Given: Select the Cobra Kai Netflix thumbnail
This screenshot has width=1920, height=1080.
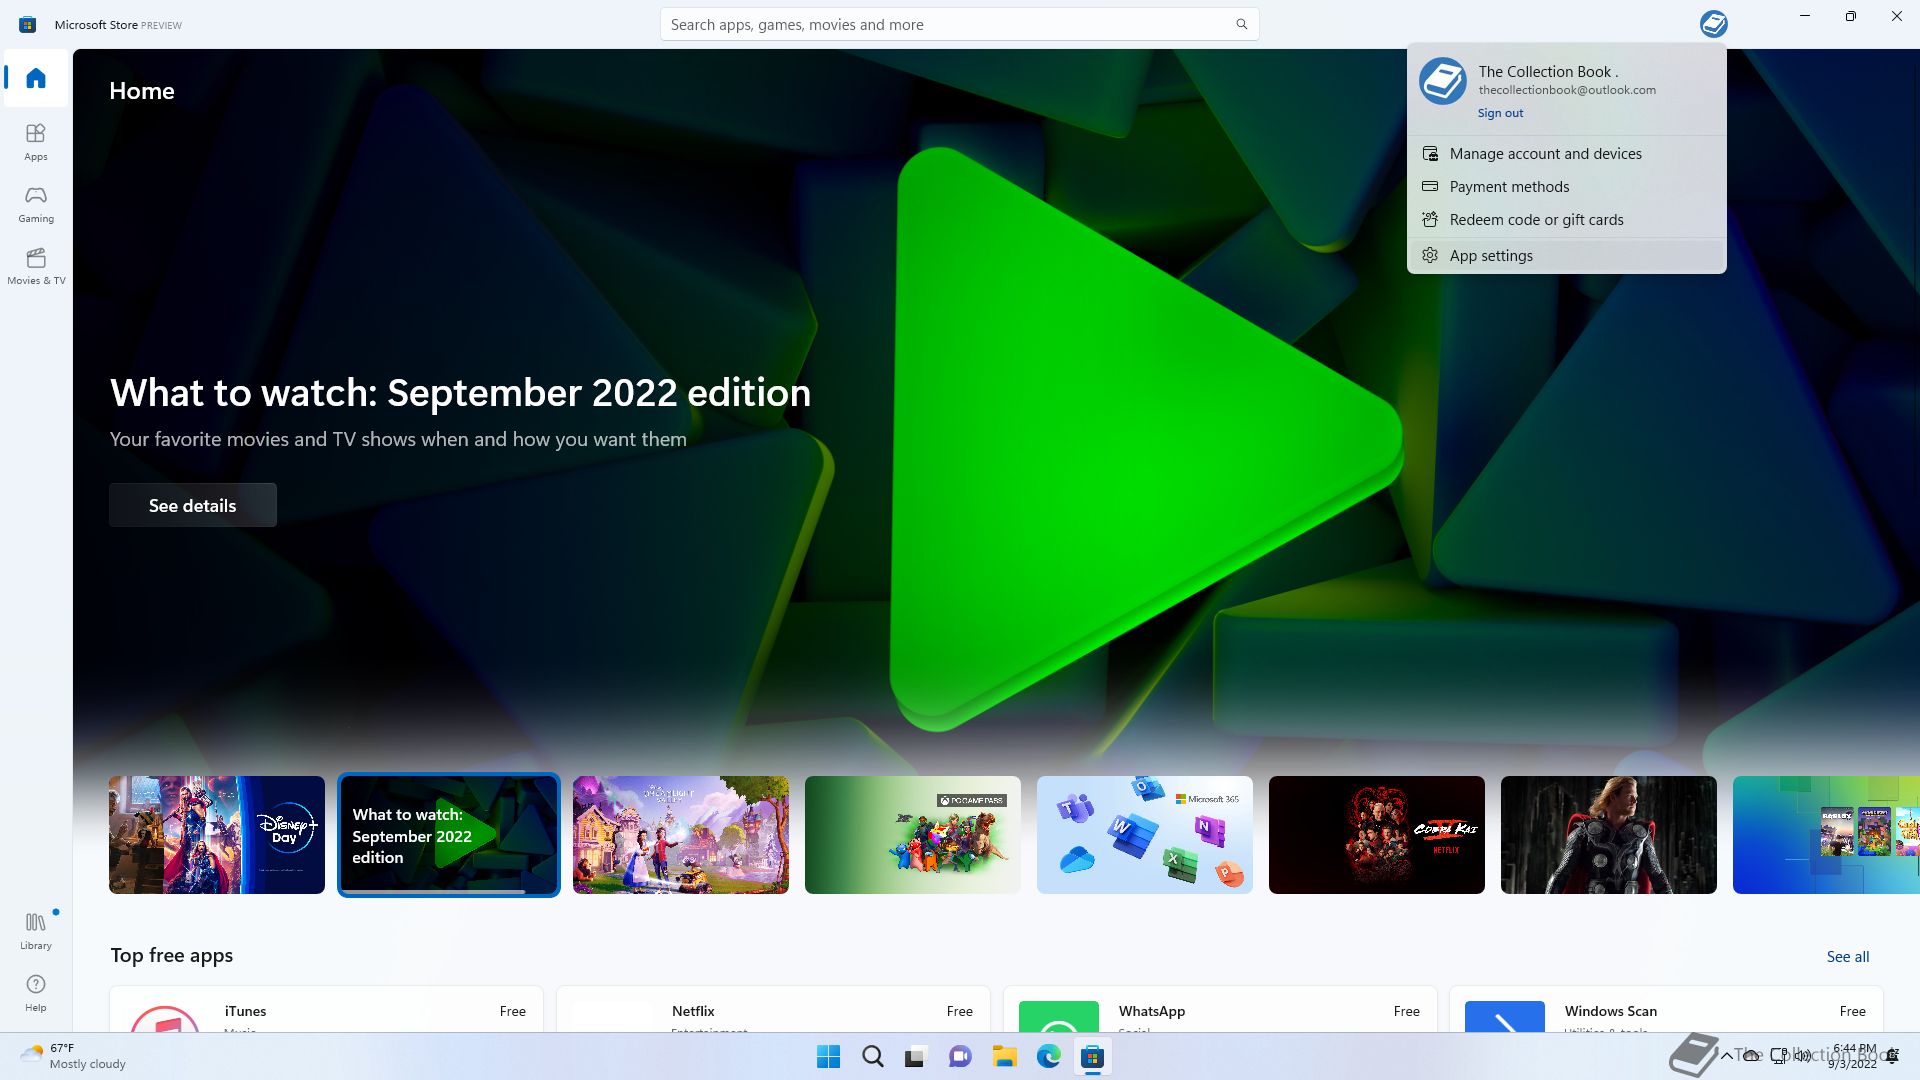Looking at the screenshot, I should 1377,835.
